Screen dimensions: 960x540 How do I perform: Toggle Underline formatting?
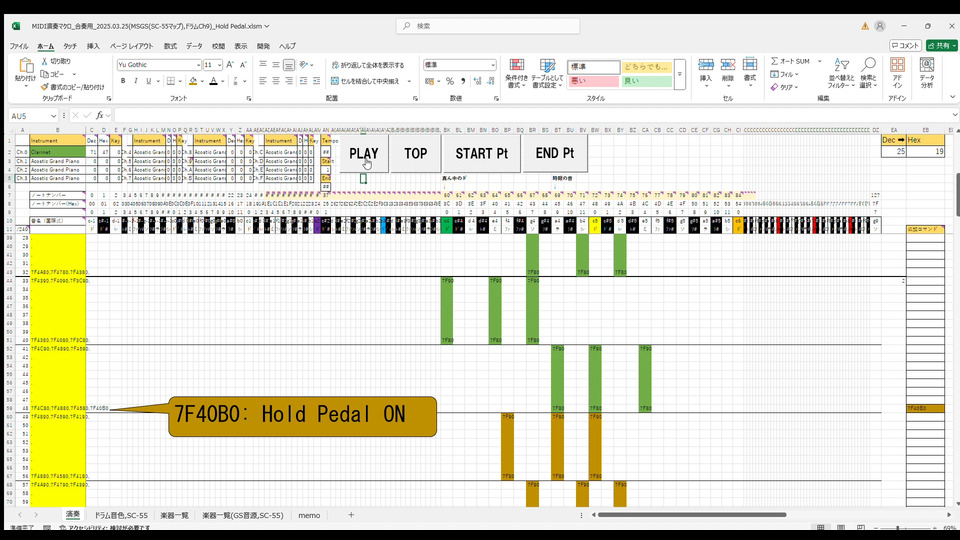(x=148, y=81)
